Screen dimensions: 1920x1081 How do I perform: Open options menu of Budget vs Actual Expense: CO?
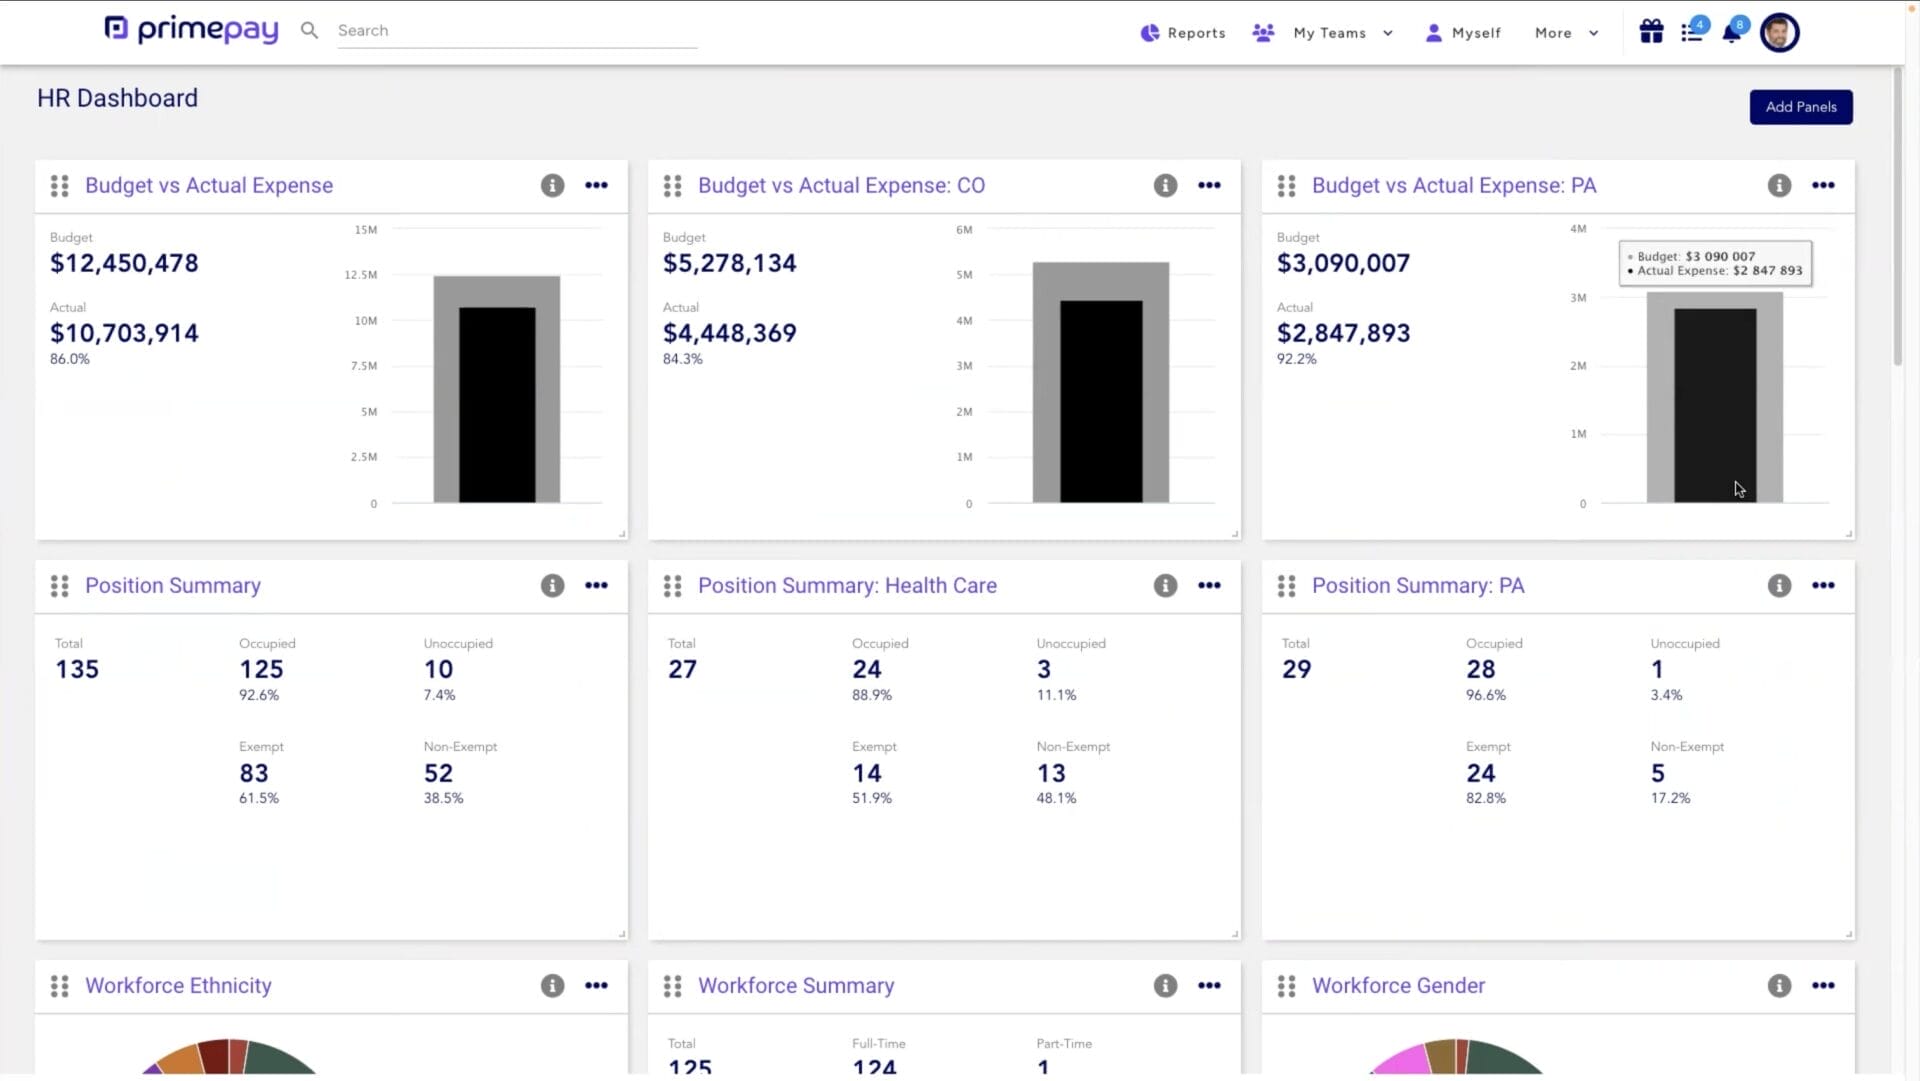1209,185
